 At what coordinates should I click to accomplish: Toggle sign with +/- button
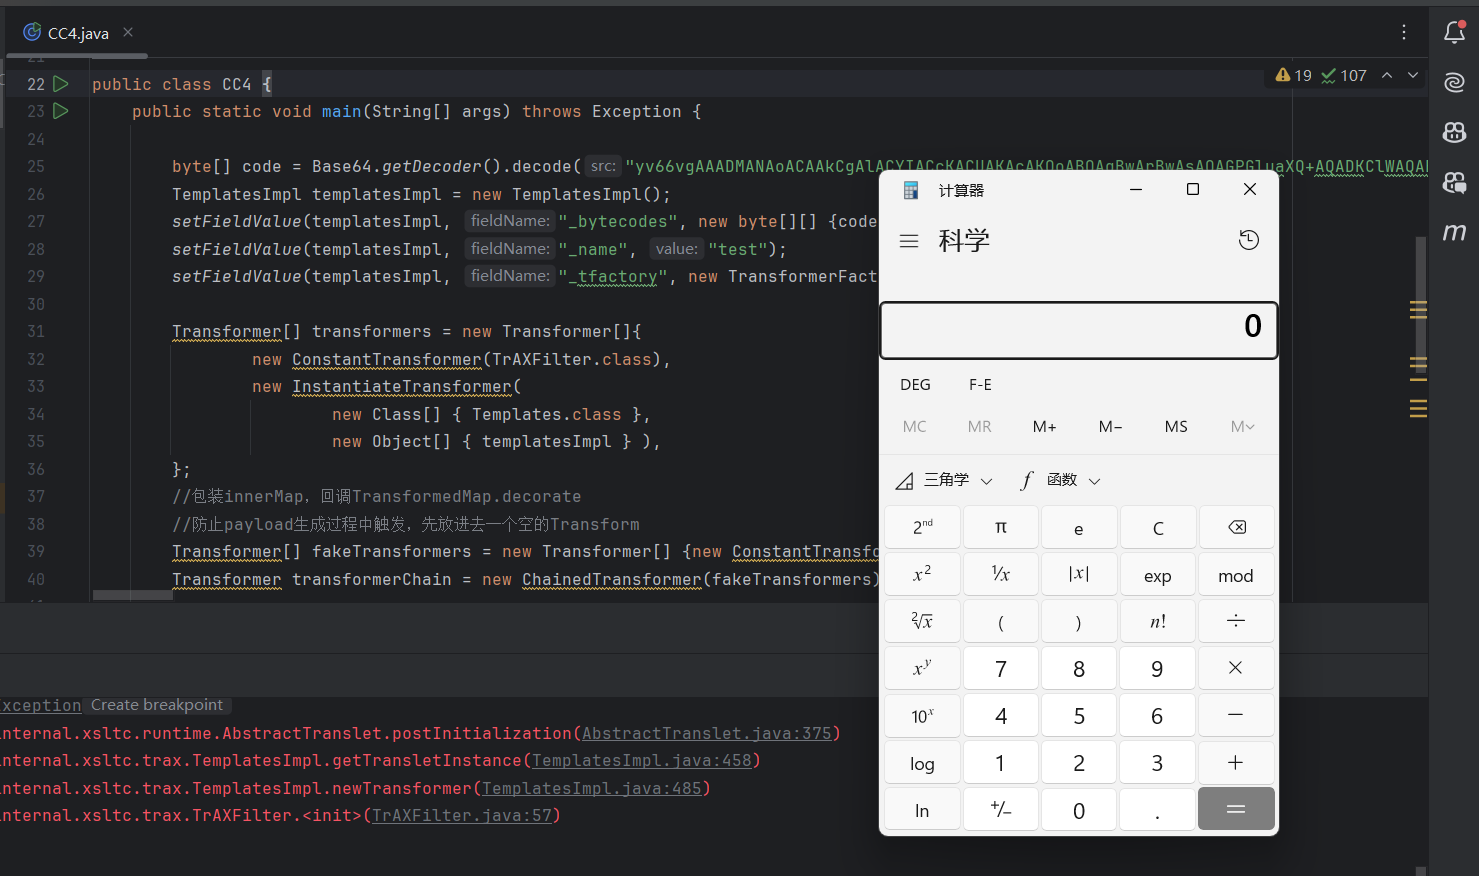pos(1001,810)
